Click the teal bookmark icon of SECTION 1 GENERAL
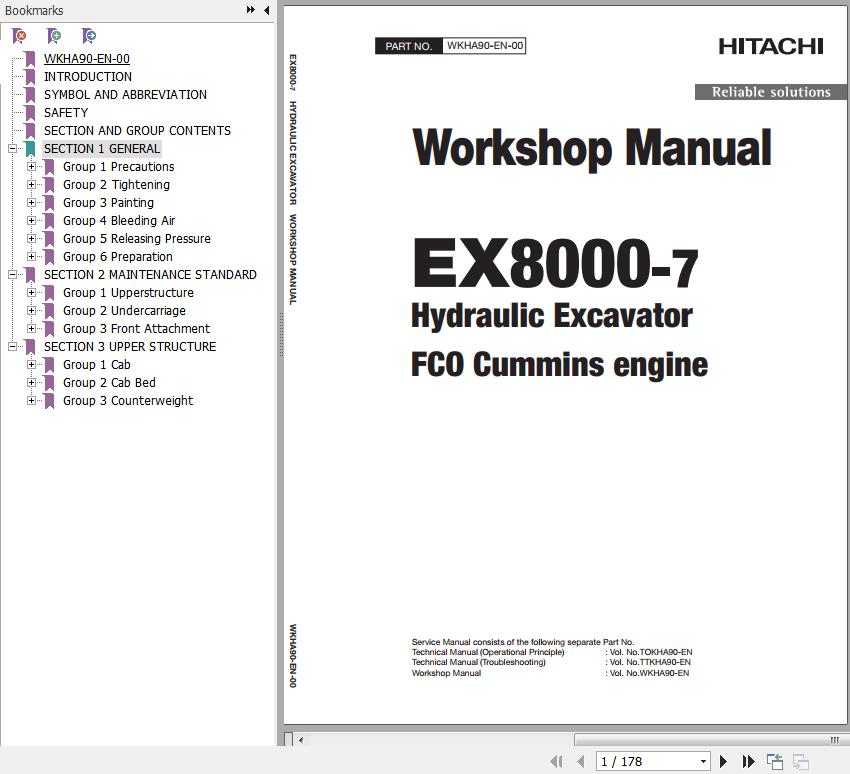 click(30, 149)
